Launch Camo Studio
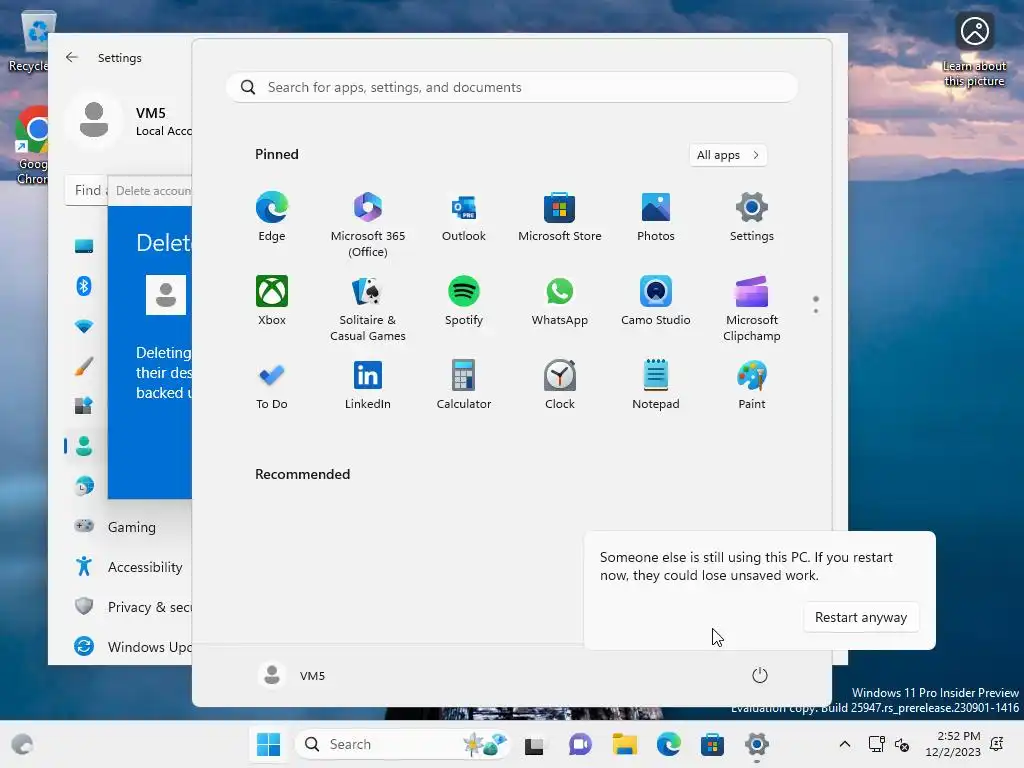The height and width of the screenshot is (768, 1024). (x=656, y=300)
